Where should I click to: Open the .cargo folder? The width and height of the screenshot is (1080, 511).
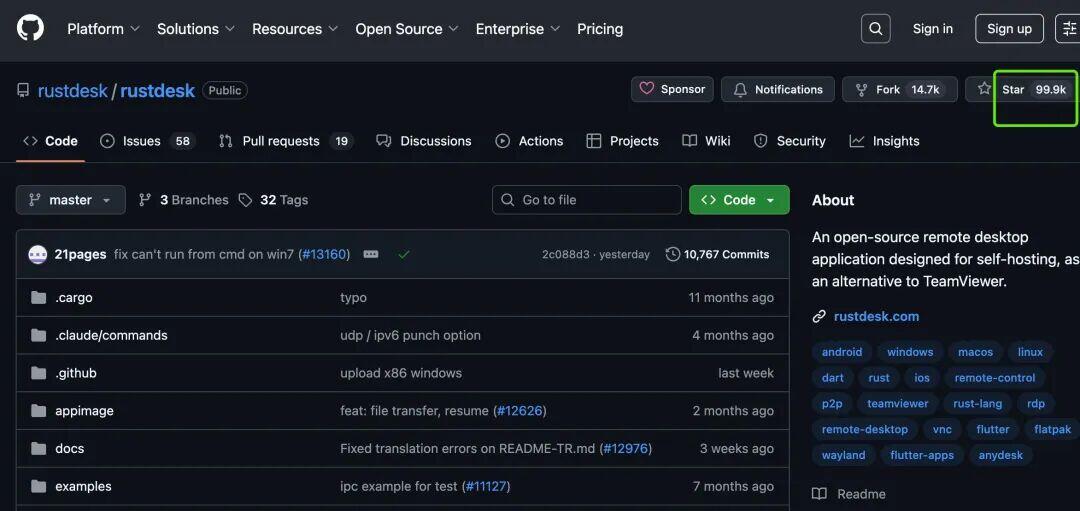(74, 297)
